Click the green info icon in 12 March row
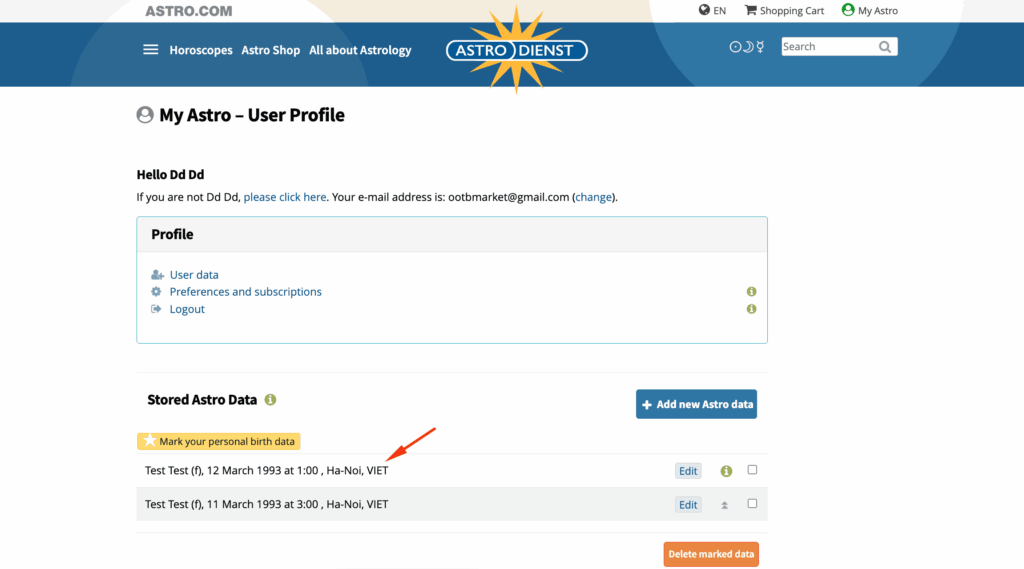 point(726,471)
